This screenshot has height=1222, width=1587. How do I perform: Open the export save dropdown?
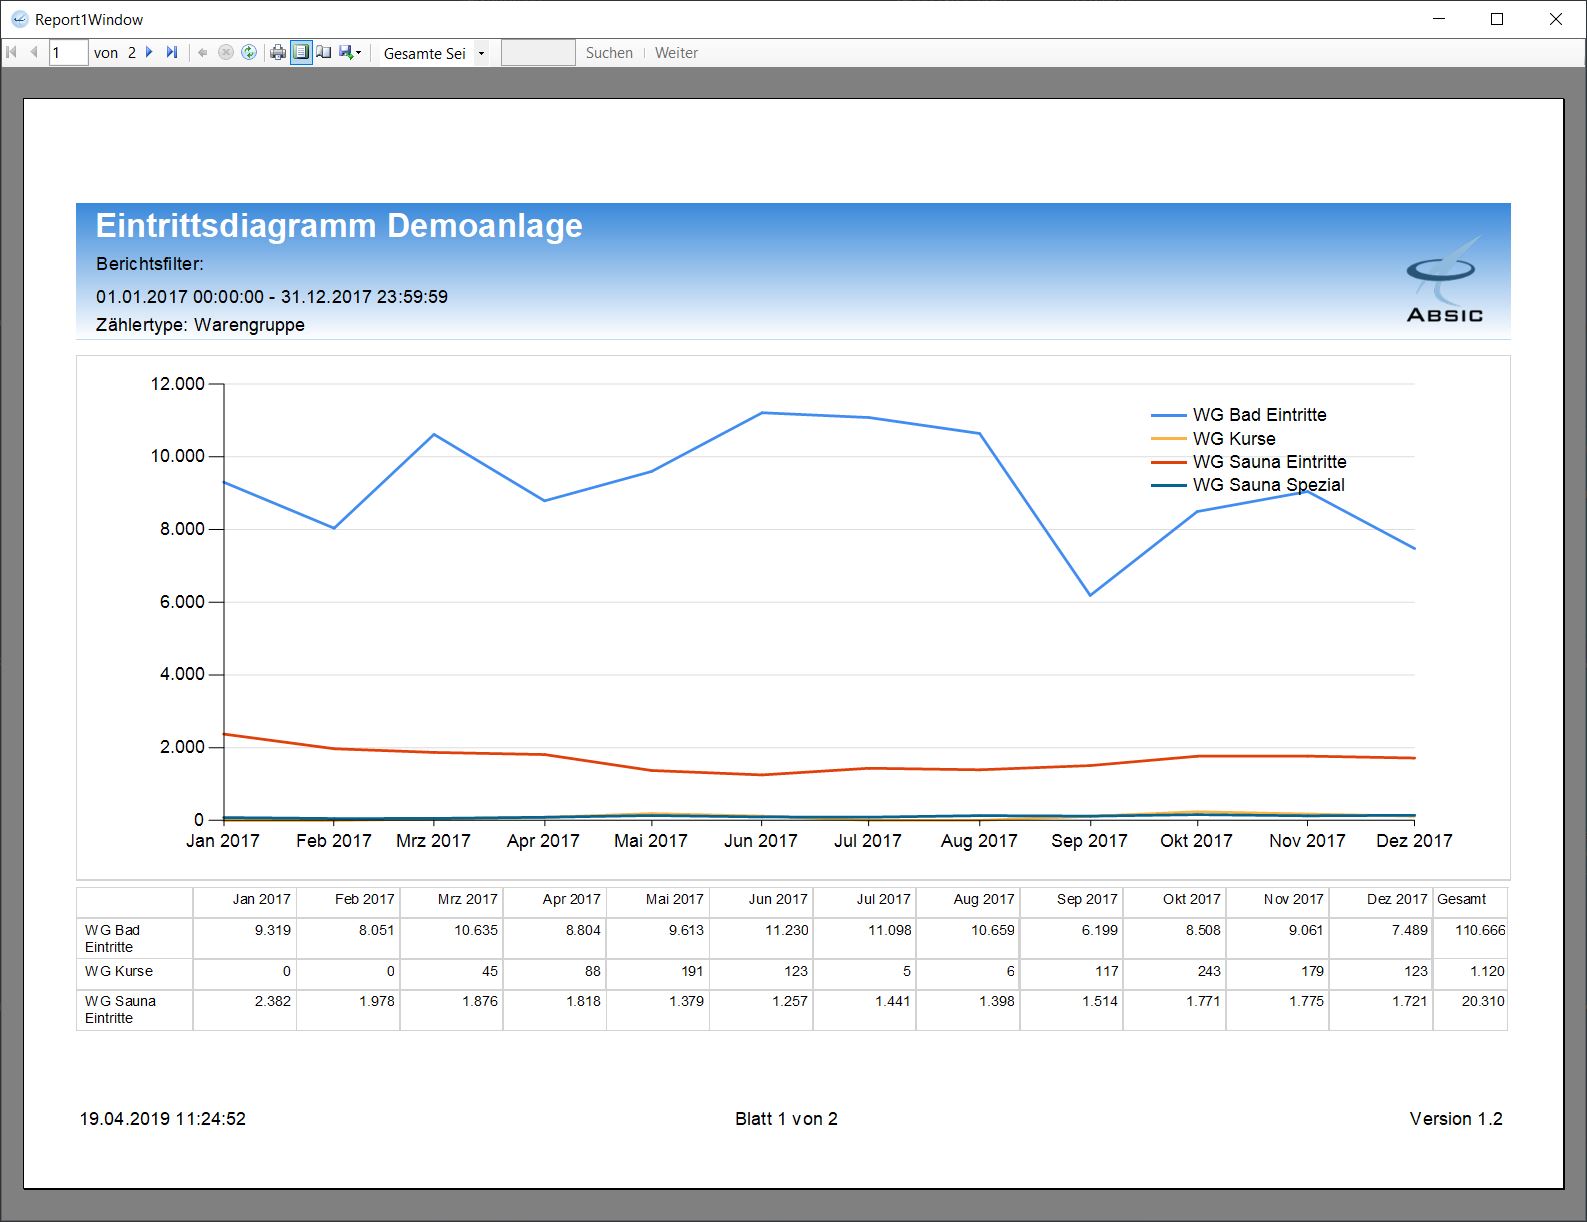350,53
